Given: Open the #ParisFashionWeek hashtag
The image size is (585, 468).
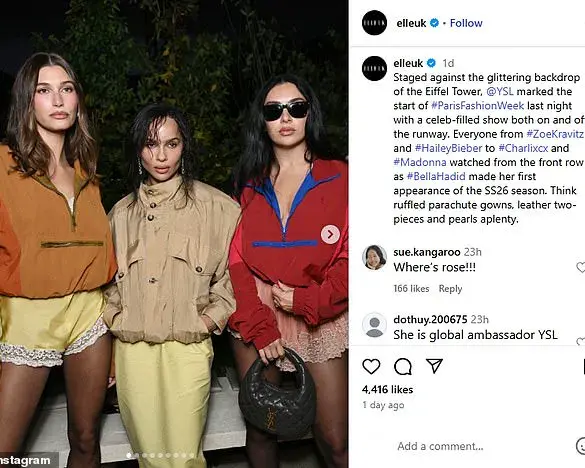Looking at the screenshot, I should pos(478,106).
